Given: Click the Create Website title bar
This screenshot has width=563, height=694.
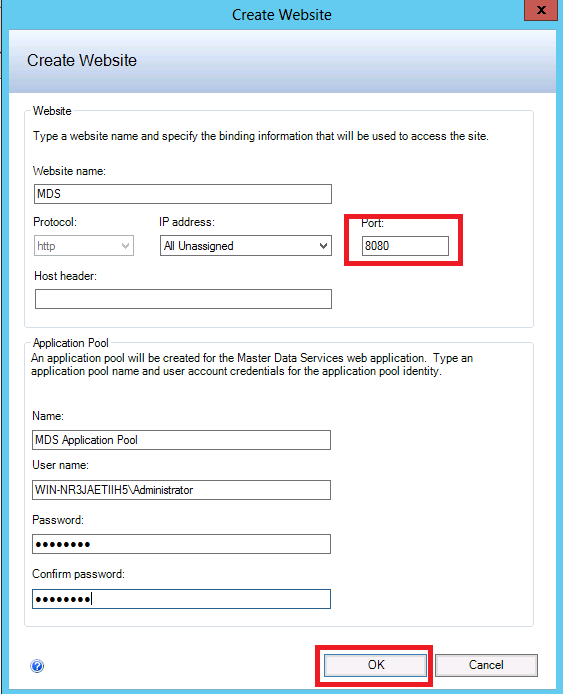Looking at the screenshot, I should pos(282,15).
